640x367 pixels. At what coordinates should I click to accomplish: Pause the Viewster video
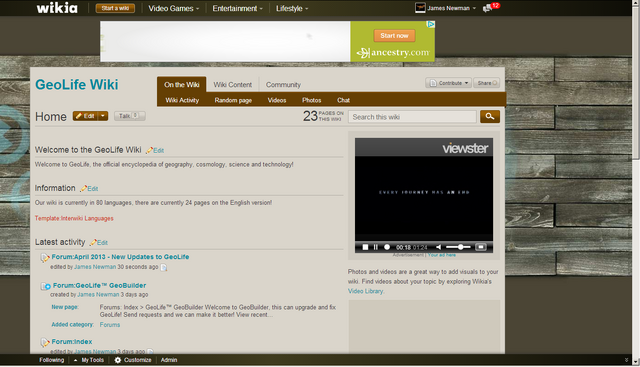376,247
